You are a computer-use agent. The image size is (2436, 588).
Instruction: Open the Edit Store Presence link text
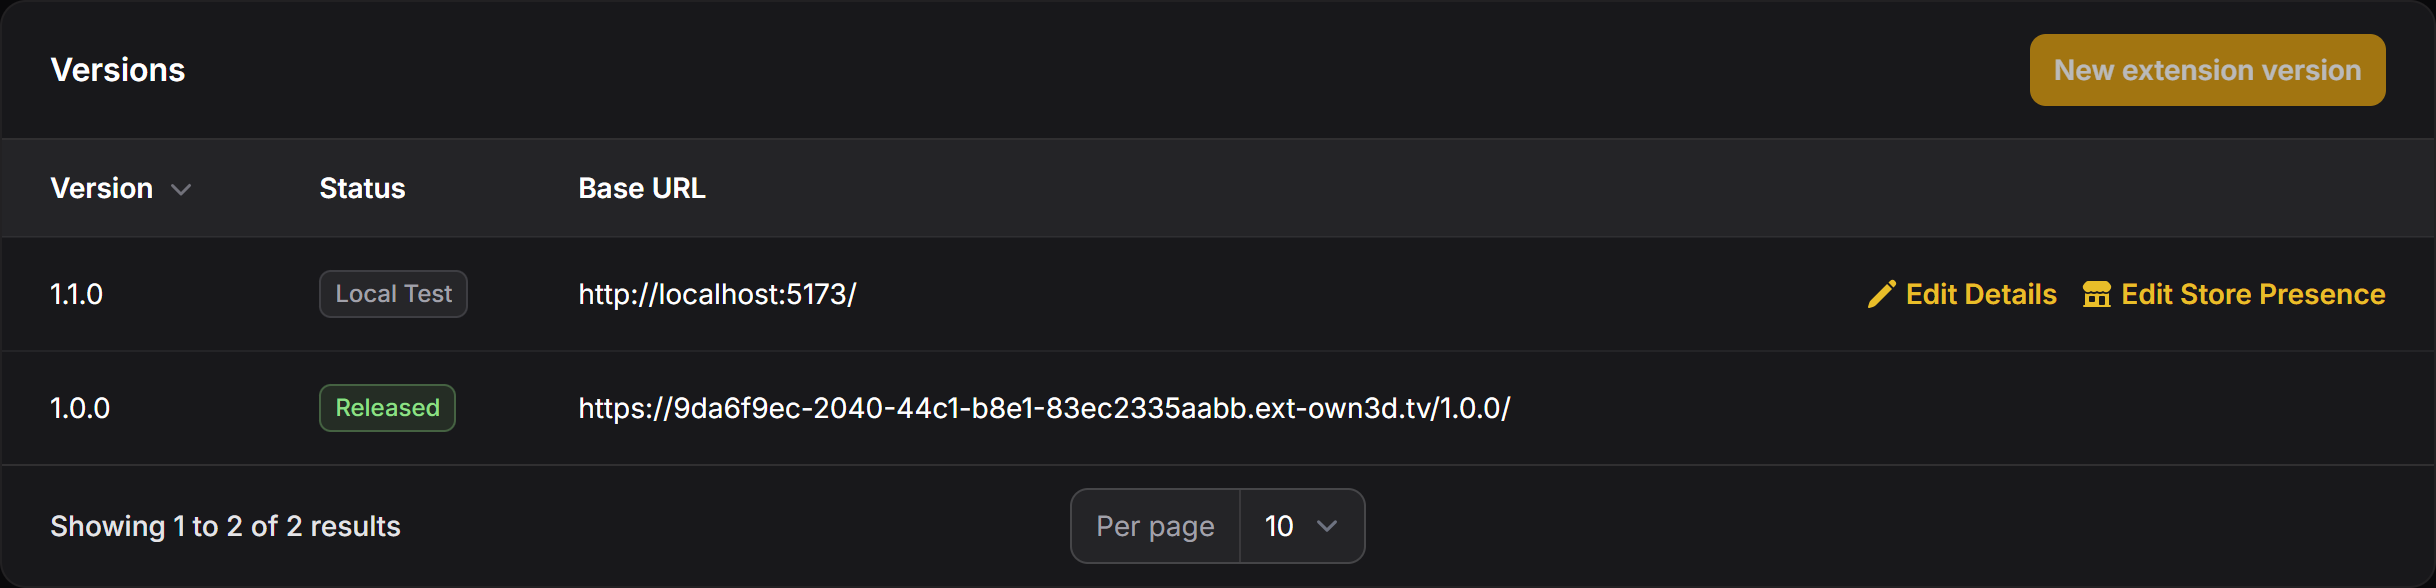pyautogui.click(x=2253, y=294)
